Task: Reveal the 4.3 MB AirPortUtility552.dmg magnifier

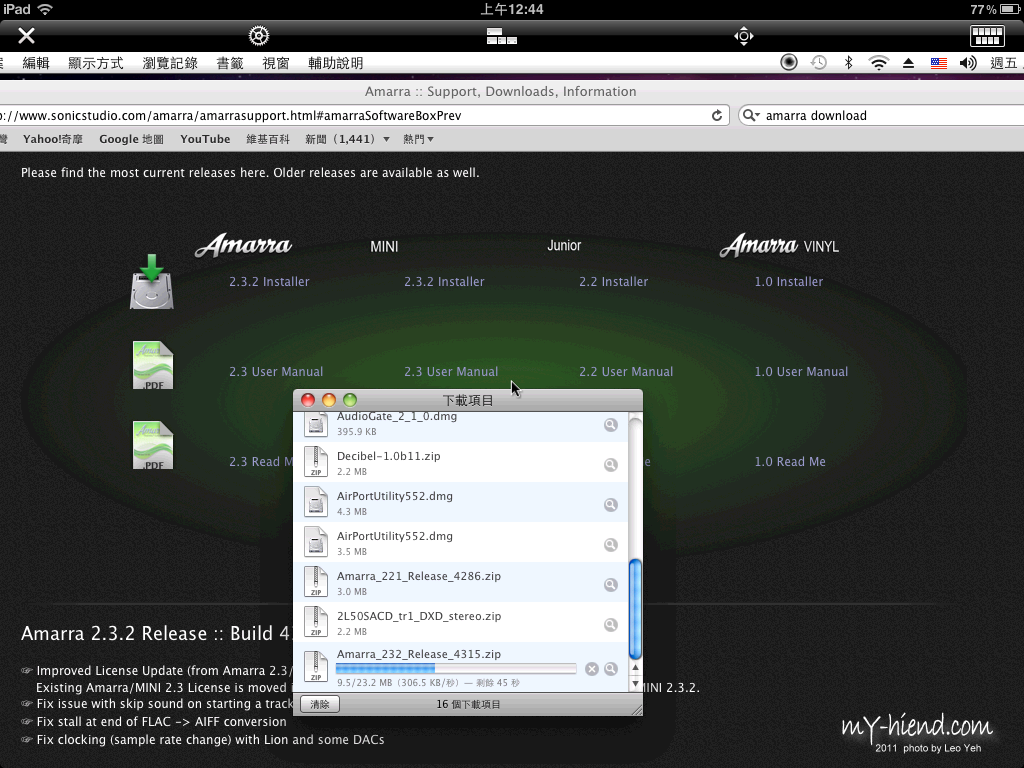Action: coord(611,505)
